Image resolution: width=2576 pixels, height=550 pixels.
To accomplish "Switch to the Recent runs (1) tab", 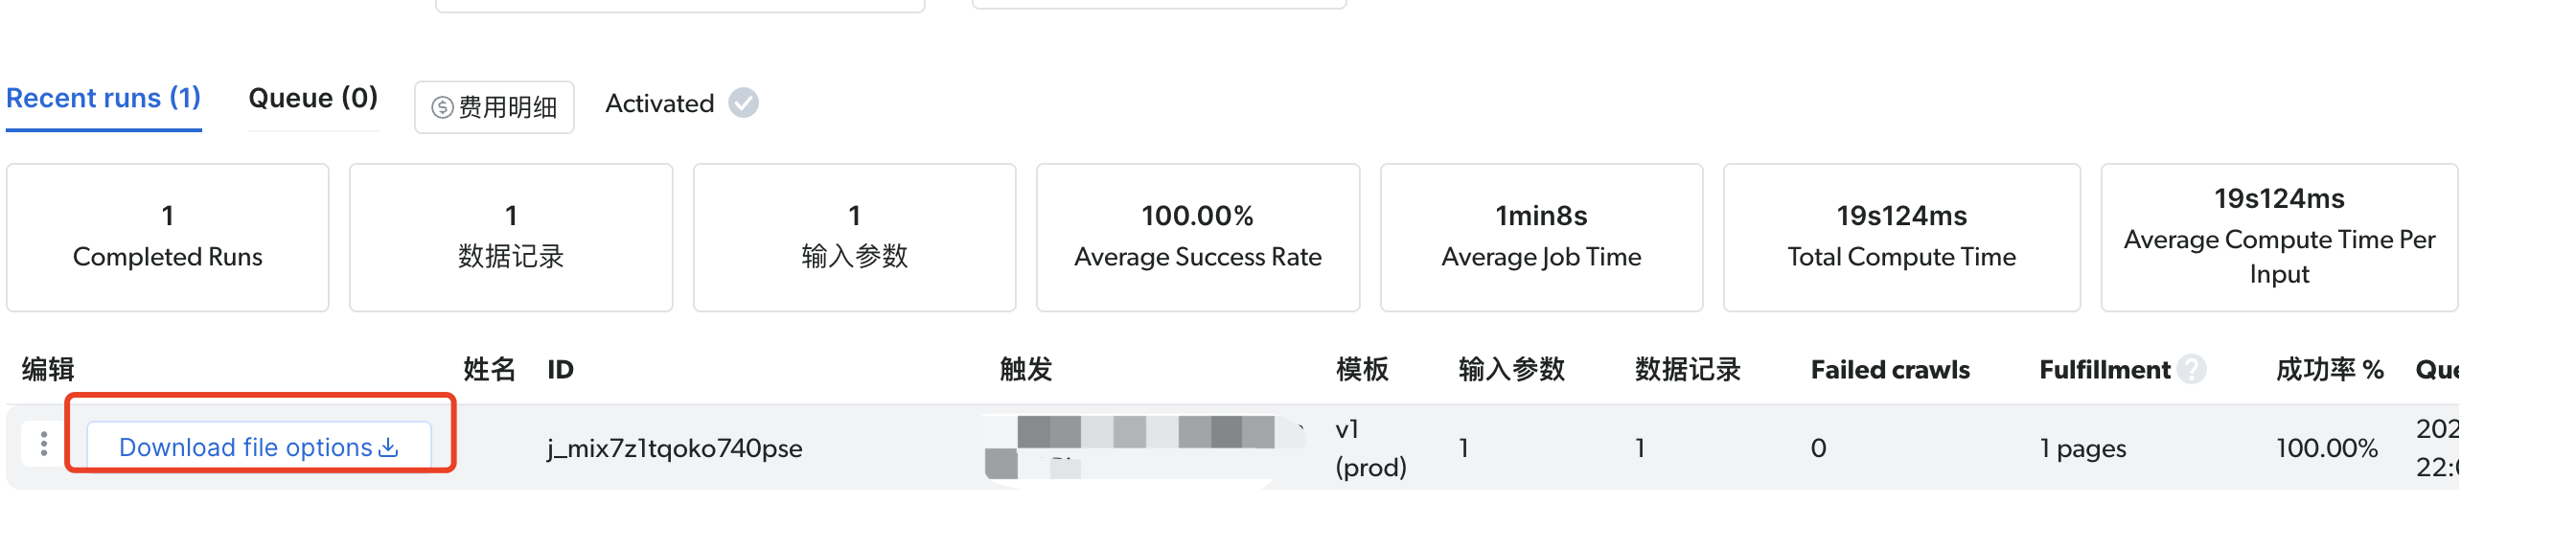I will 103,98.
